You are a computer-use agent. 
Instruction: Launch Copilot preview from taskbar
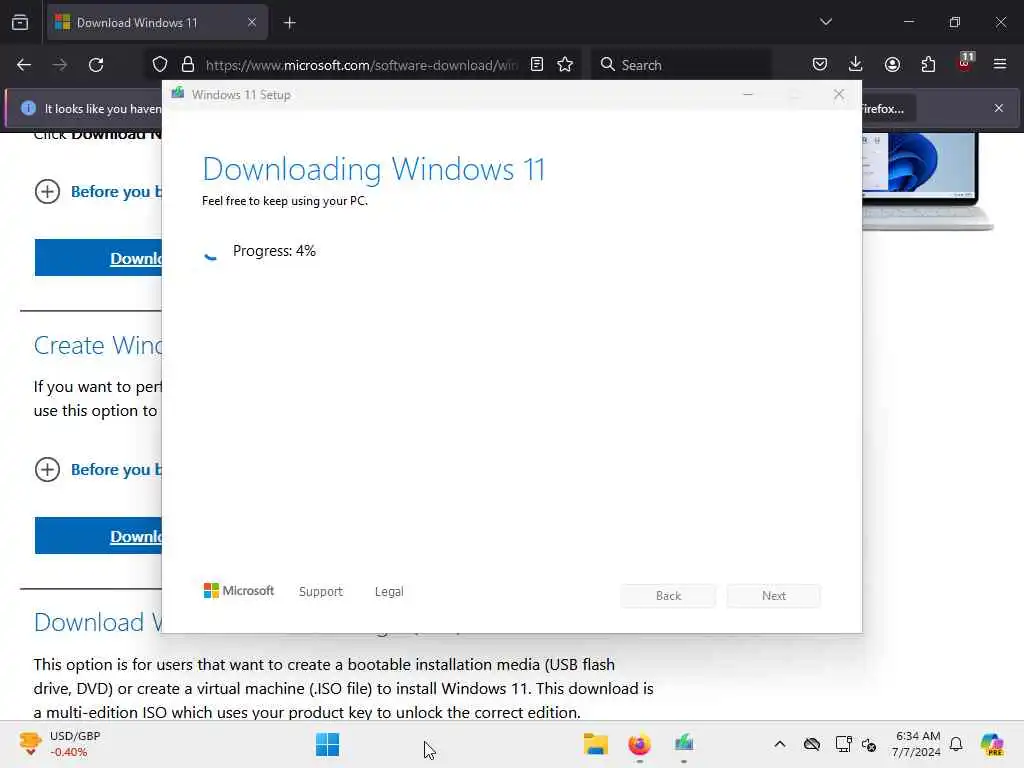pos(992,744)
